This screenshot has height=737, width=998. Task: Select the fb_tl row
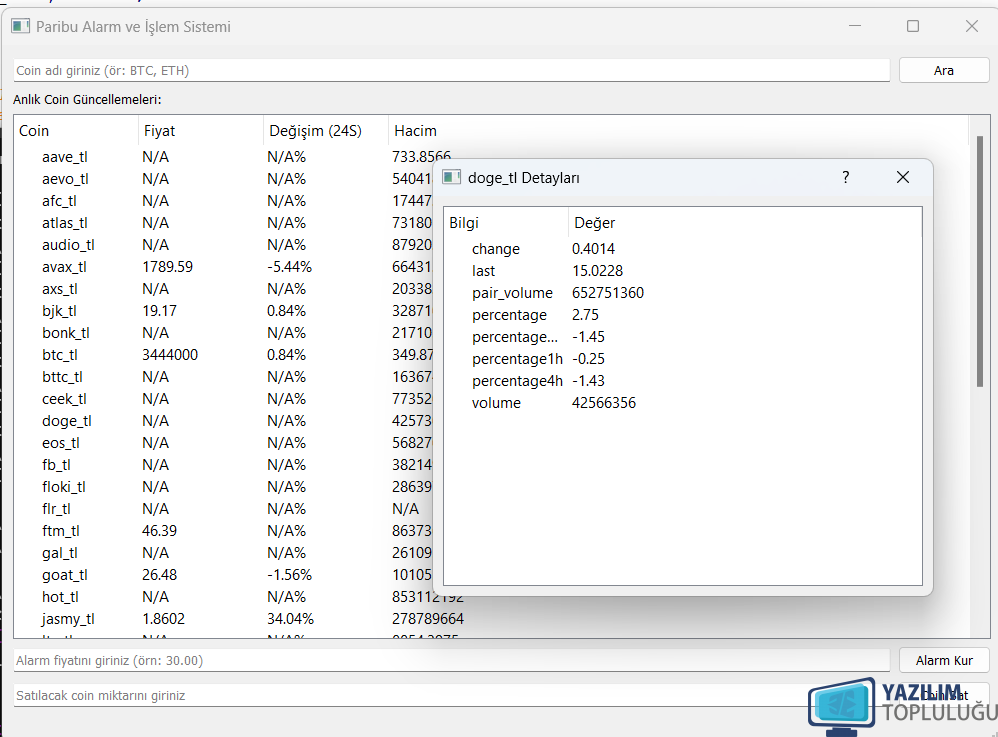point(223,465)
